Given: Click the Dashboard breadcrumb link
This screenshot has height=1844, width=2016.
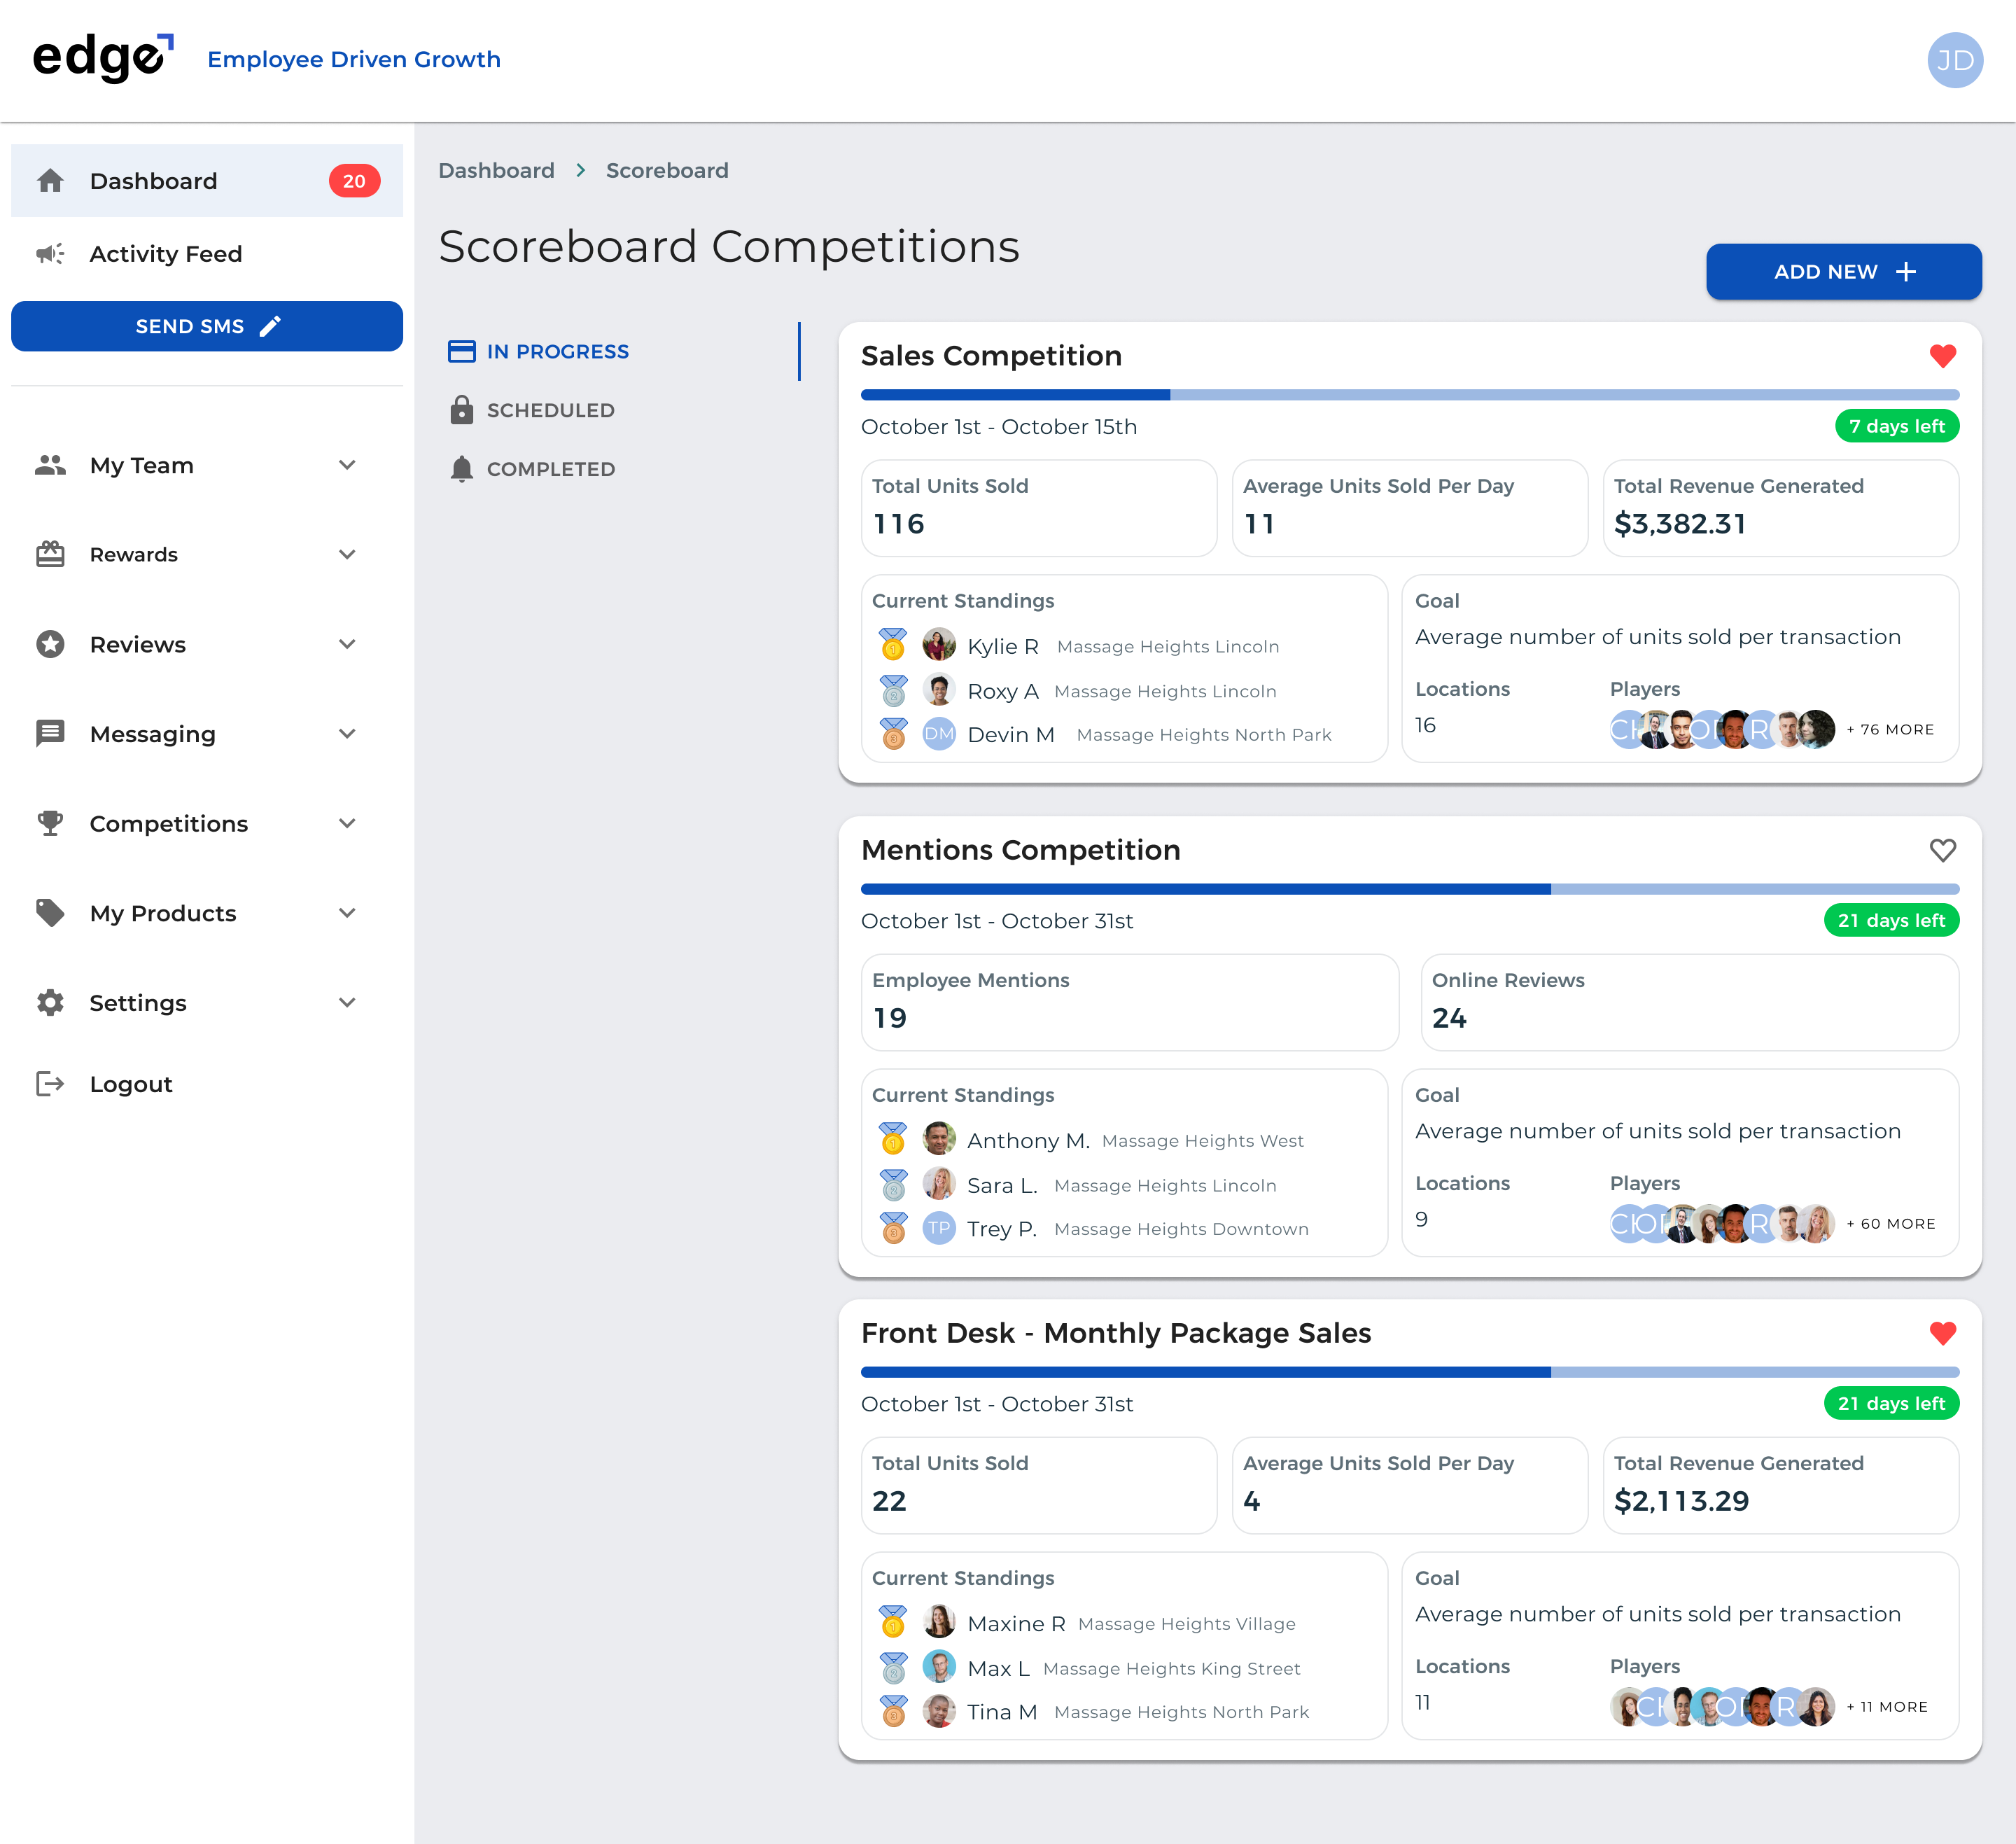Looking at the screenshot, I should pos(496,170).
